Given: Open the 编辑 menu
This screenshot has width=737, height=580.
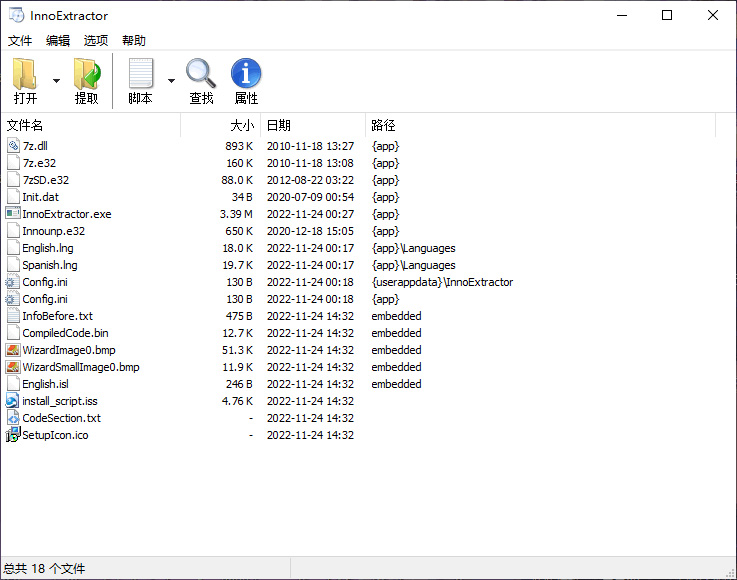Looking at the screenshot, I should click(x=58, y=41).
